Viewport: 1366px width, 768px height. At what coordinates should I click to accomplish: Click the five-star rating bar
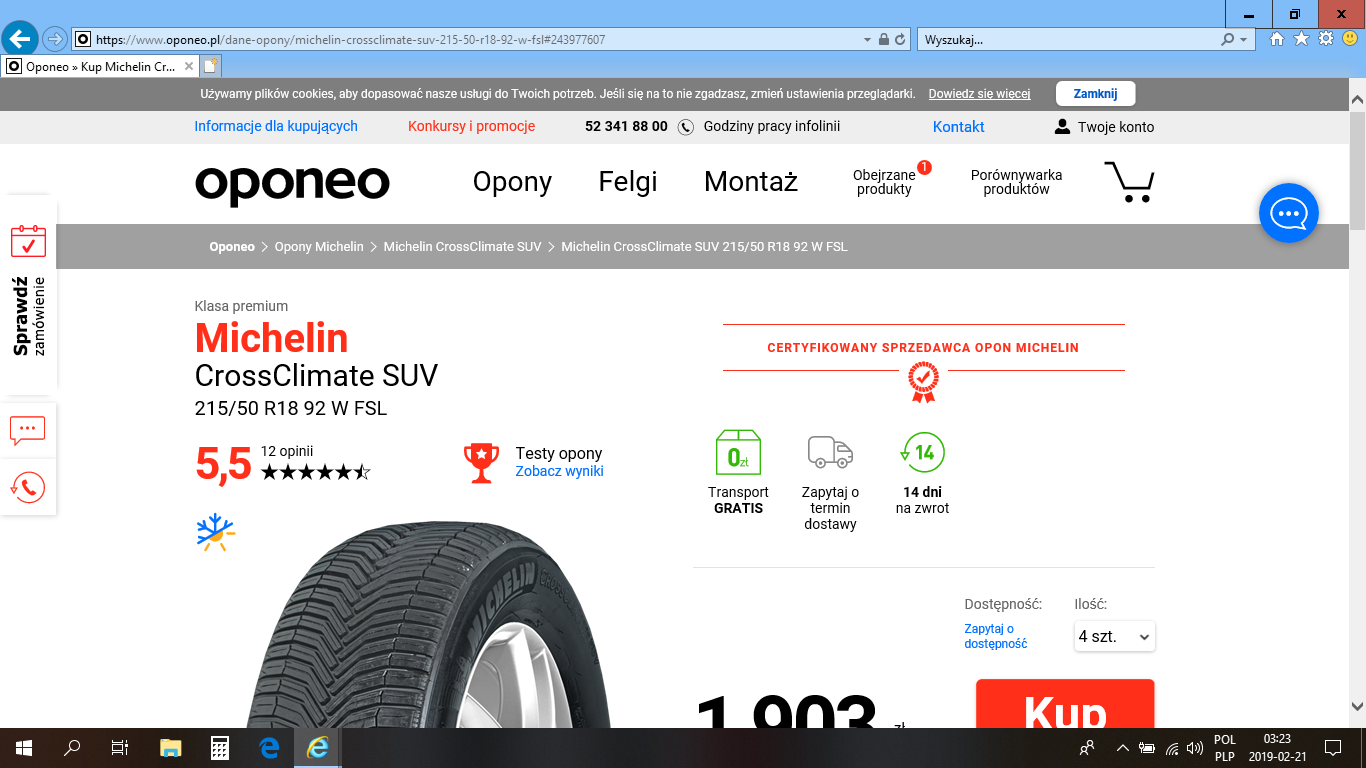[x=315, y=472]
